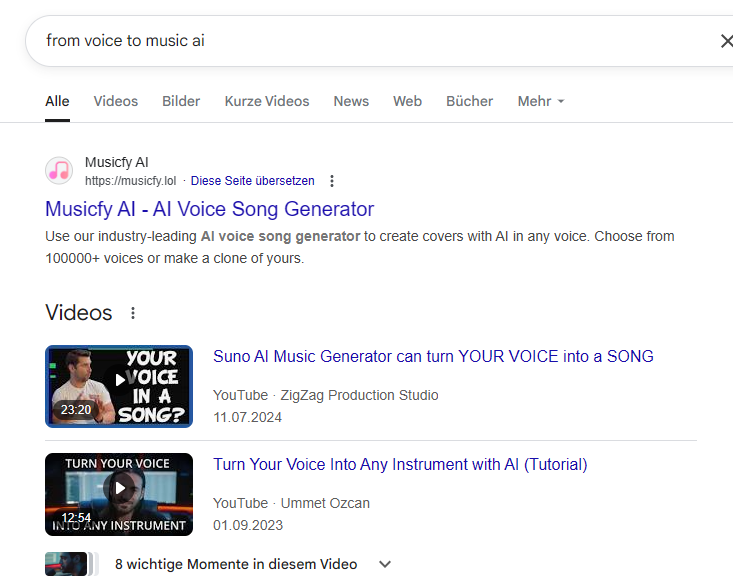The width and height of the screenshot is (733, 577).
Task: Click the small key moments preview thumbnail
Action: 66,564
